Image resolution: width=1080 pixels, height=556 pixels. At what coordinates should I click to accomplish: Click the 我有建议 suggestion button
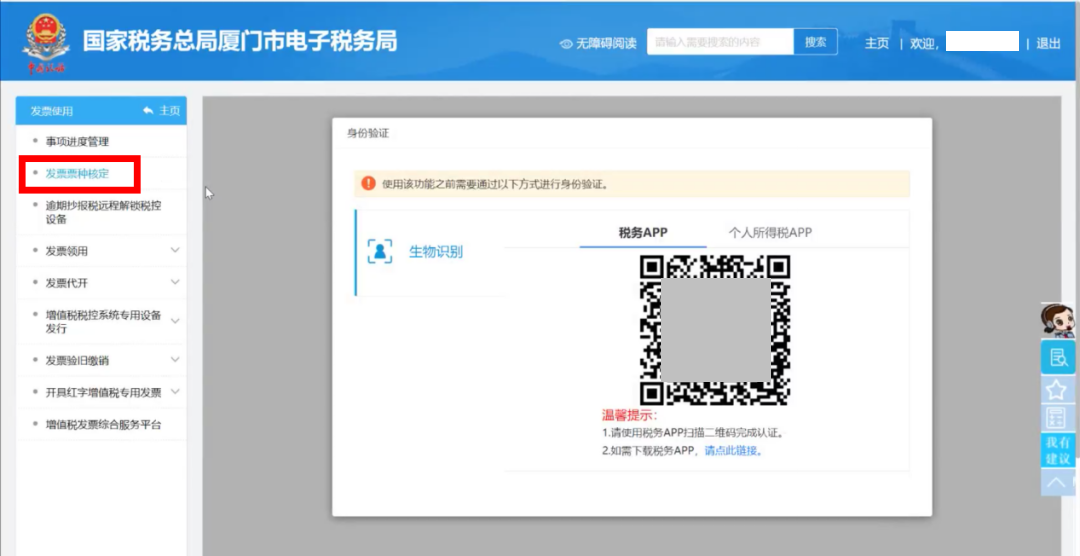[1057, 451]
